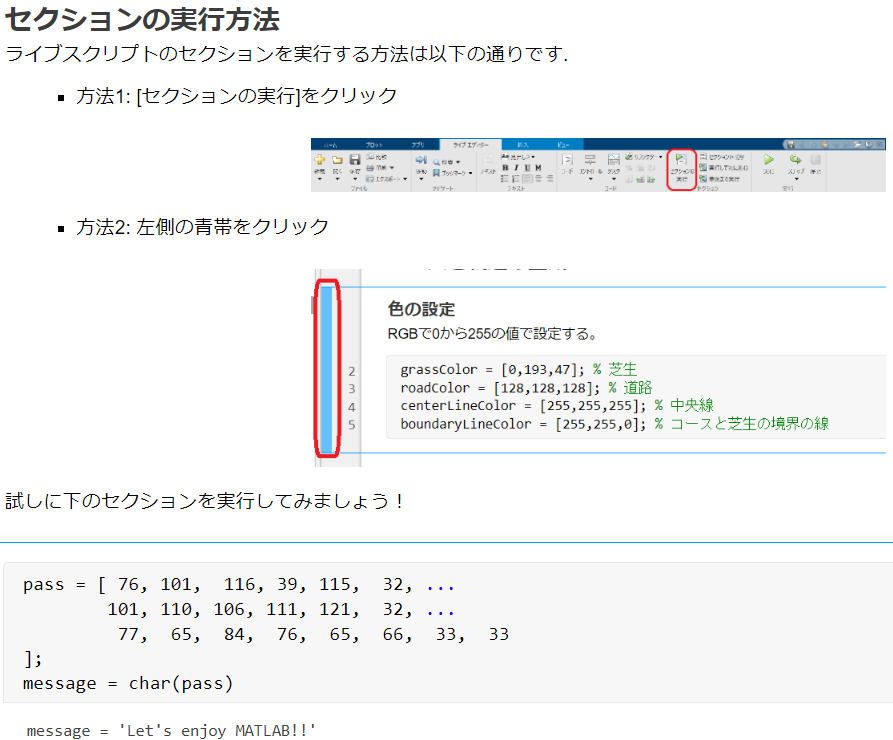Open the エクスポート dropdown arrow

tap(404, 179)
